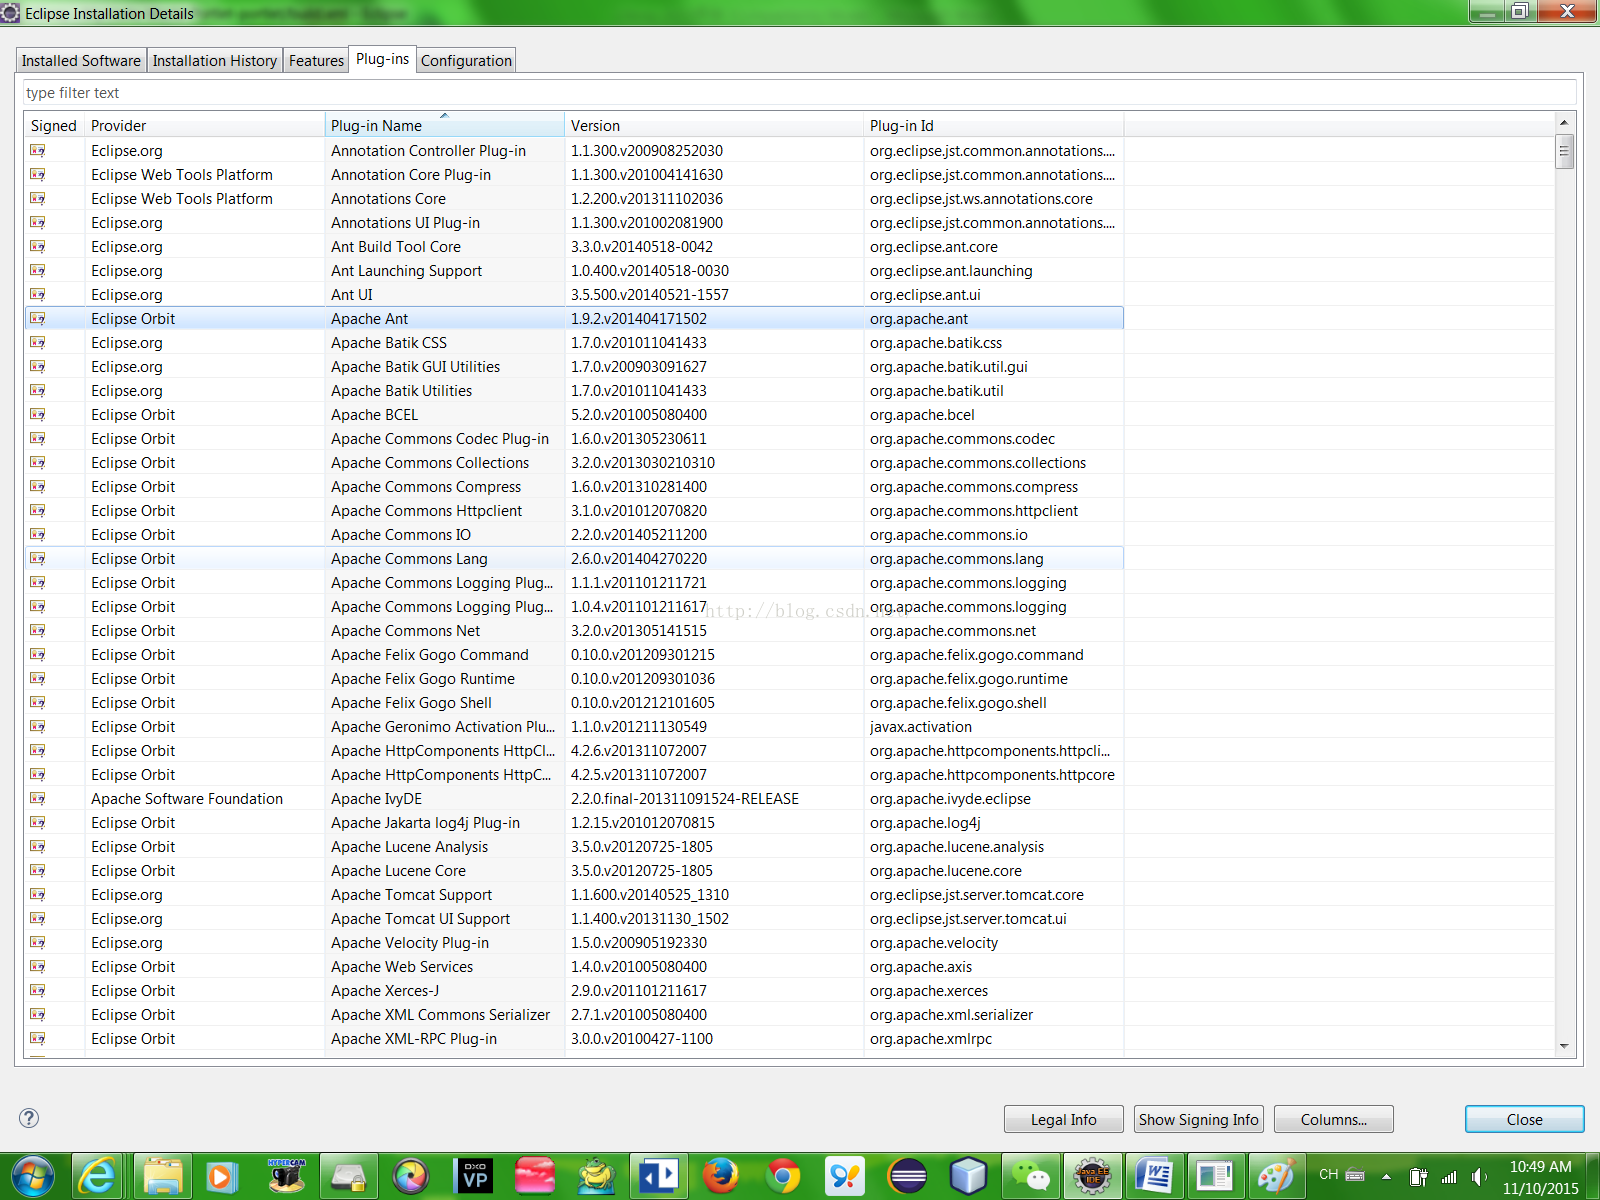The width and height of the screenshot is (1600, 1200).
Task: Click the volume speaker tray icon
Action: tap(1479, 1176)
